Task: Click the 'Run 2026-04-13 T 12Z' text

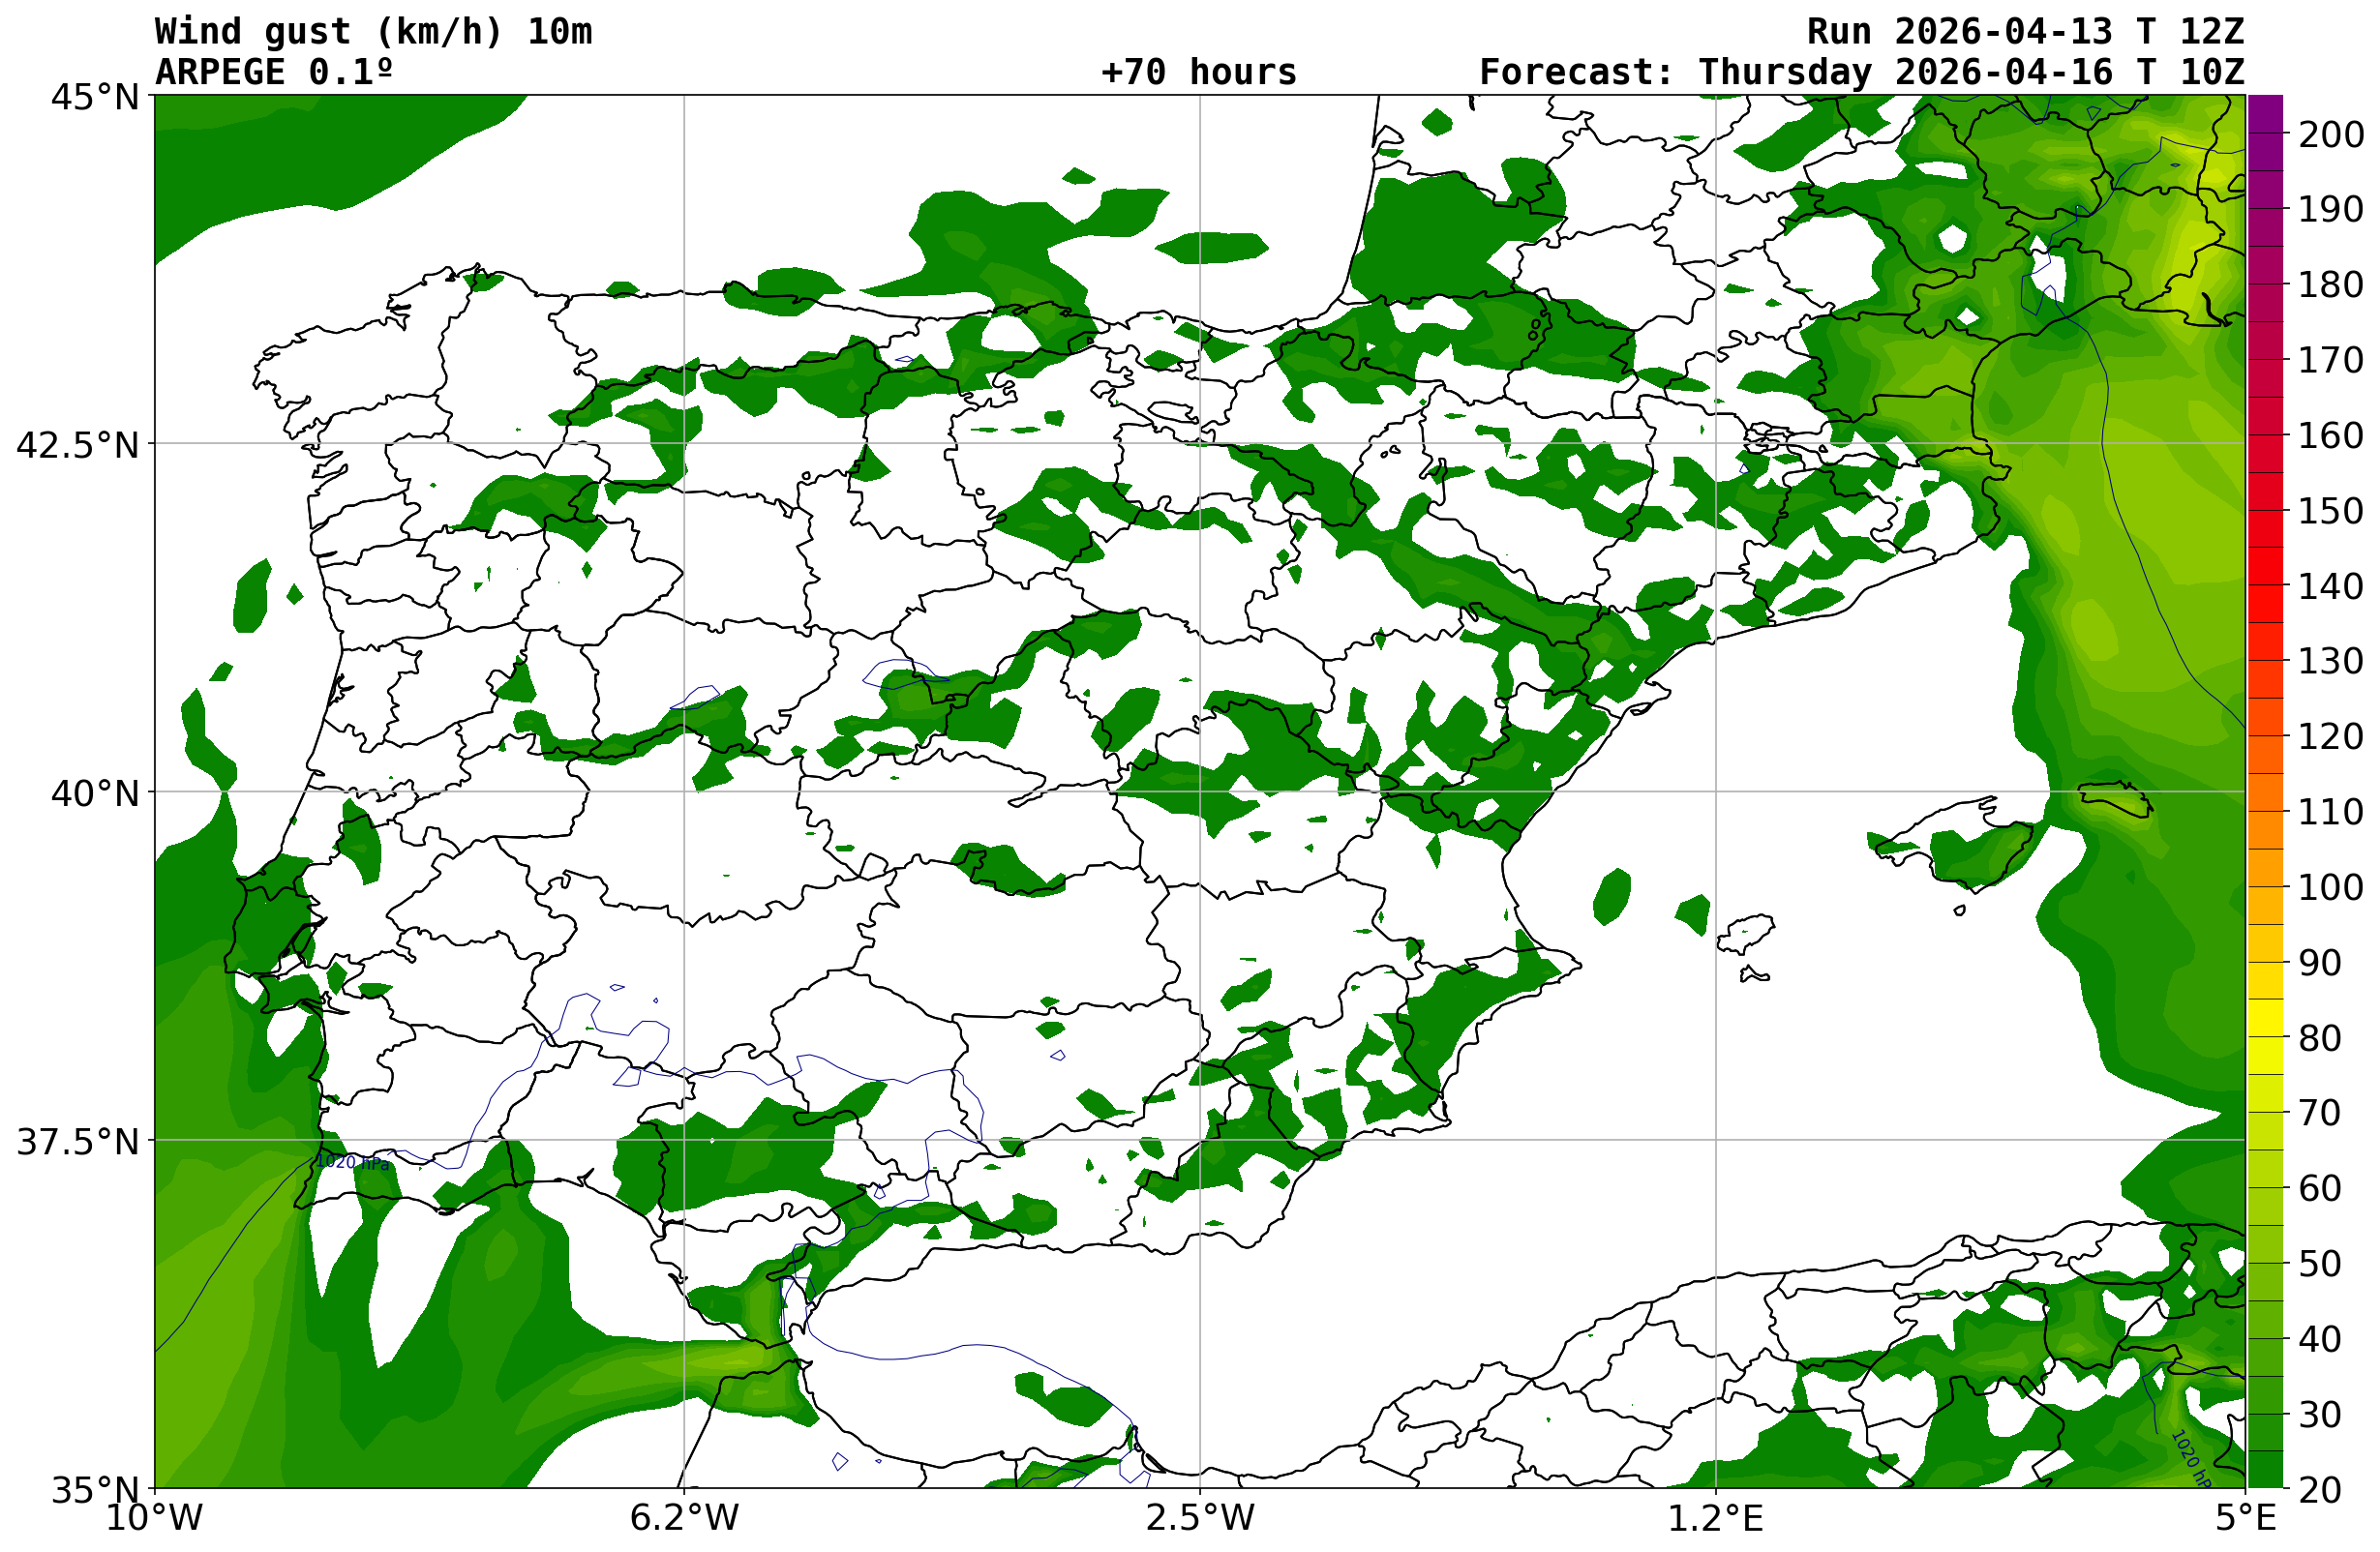Action: 2025,31
